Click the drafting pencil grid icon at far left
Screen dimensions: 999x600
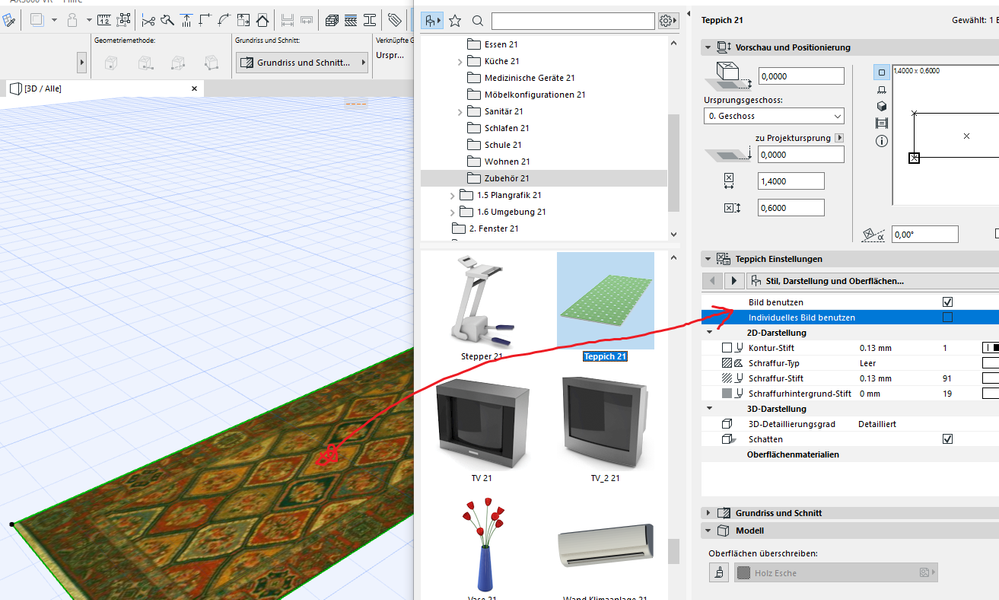9,20
